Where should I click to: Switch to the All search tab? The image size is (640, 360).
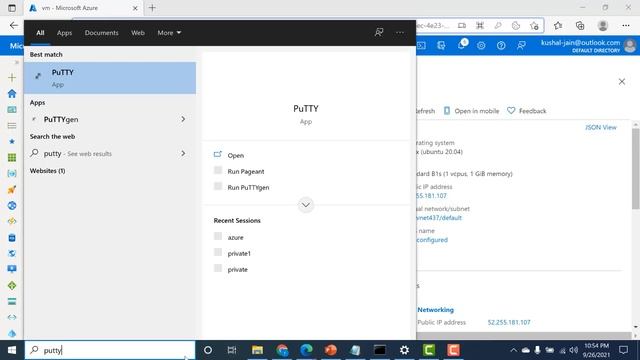[x=40, y=33]
